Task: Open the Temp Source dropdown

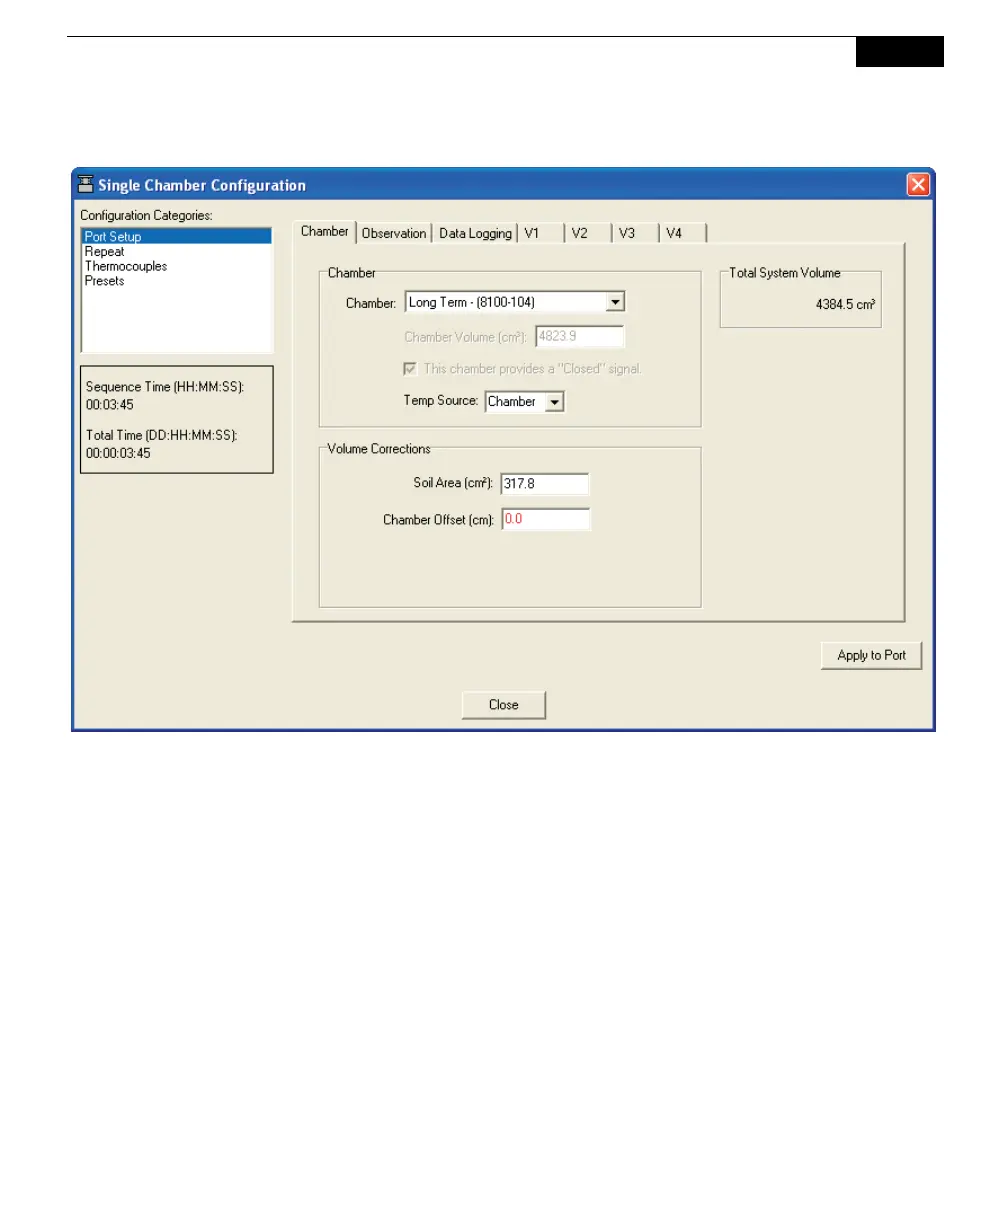Action: [x=525, y=402]
